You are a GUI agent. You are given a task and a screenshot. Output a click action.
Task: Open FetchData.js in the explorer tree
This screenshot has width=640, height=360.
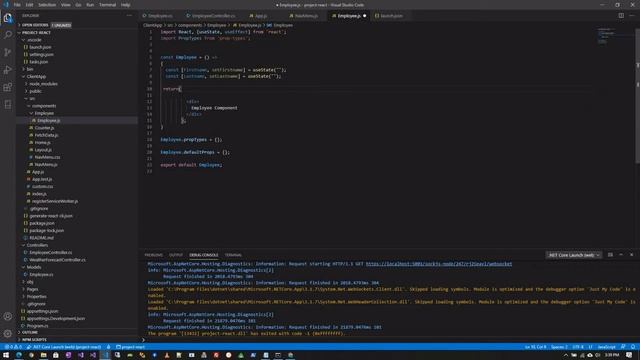(46, 135)
